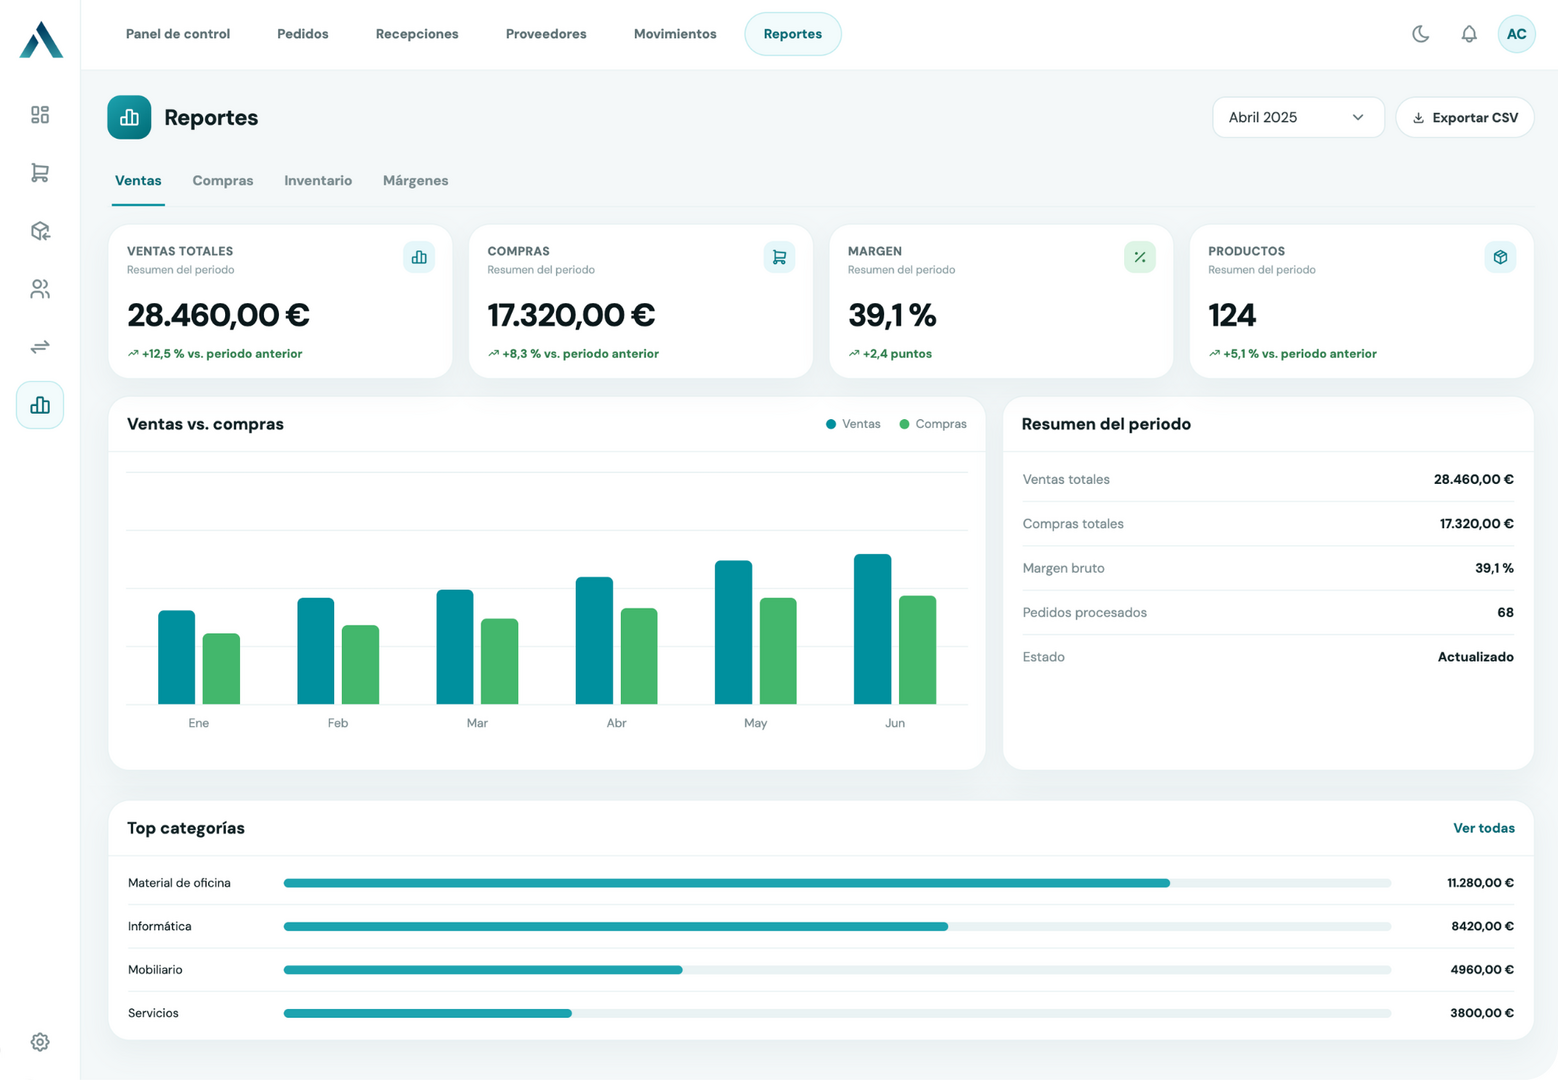This screenshot has width=1558, height=1080.
Task: Open notifications bell icon
Action: (x=1468, y=34)
